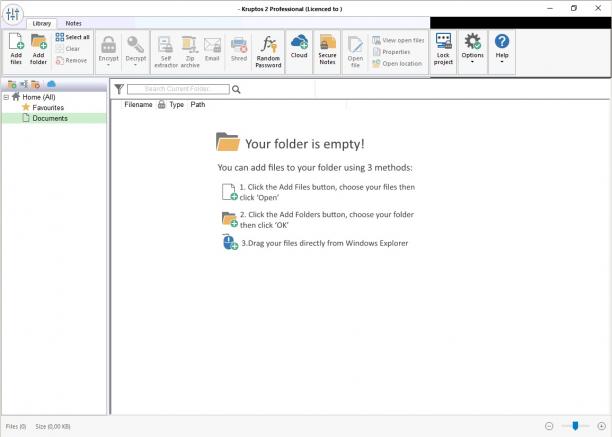The image size is (612, 437).
Task: Click Lock project
Action: [x=443, y=49]
